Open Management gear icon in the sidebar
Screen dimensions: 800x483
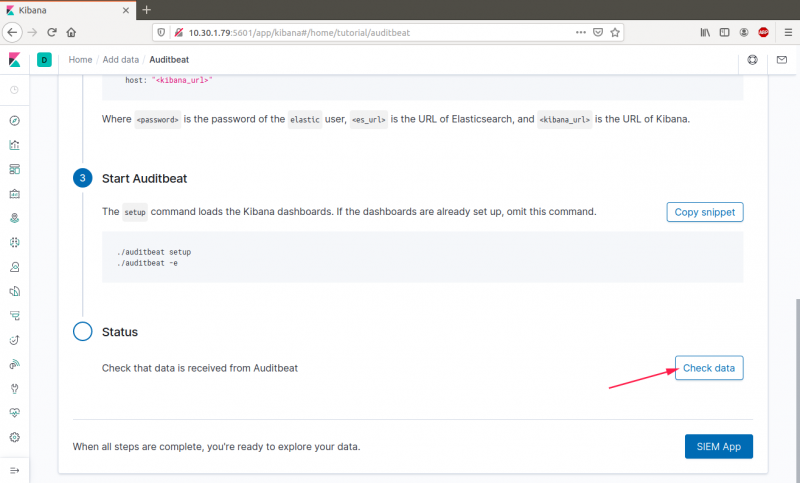click(14, 437)
